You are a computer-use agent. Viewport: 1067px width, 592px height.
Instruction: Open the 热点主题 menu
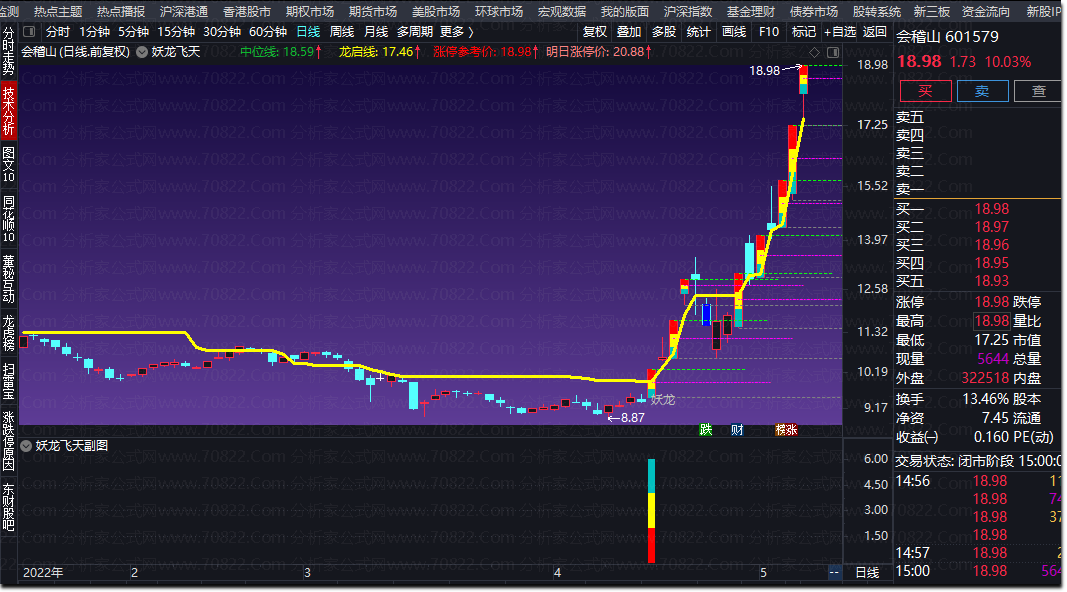[x=58, y=12]
